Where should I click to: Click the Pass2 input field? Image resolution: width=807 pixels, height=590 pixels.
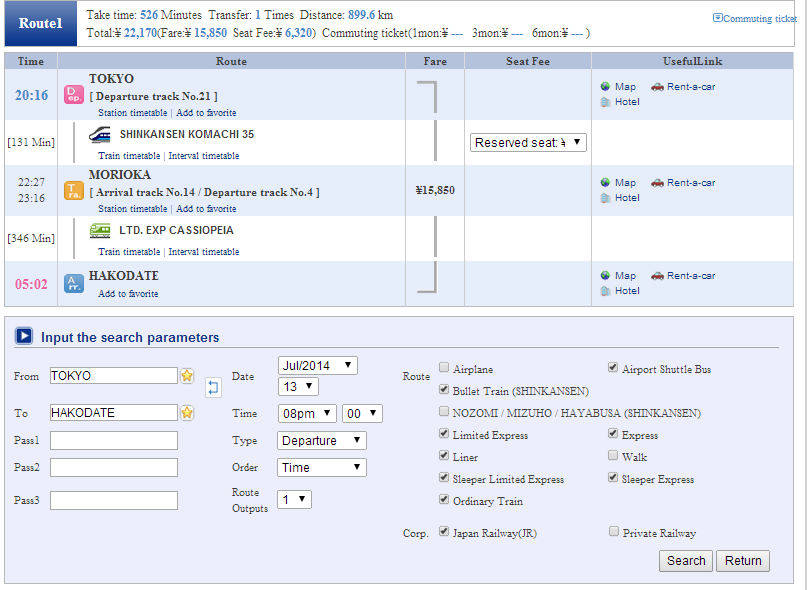tap(114, 467)
